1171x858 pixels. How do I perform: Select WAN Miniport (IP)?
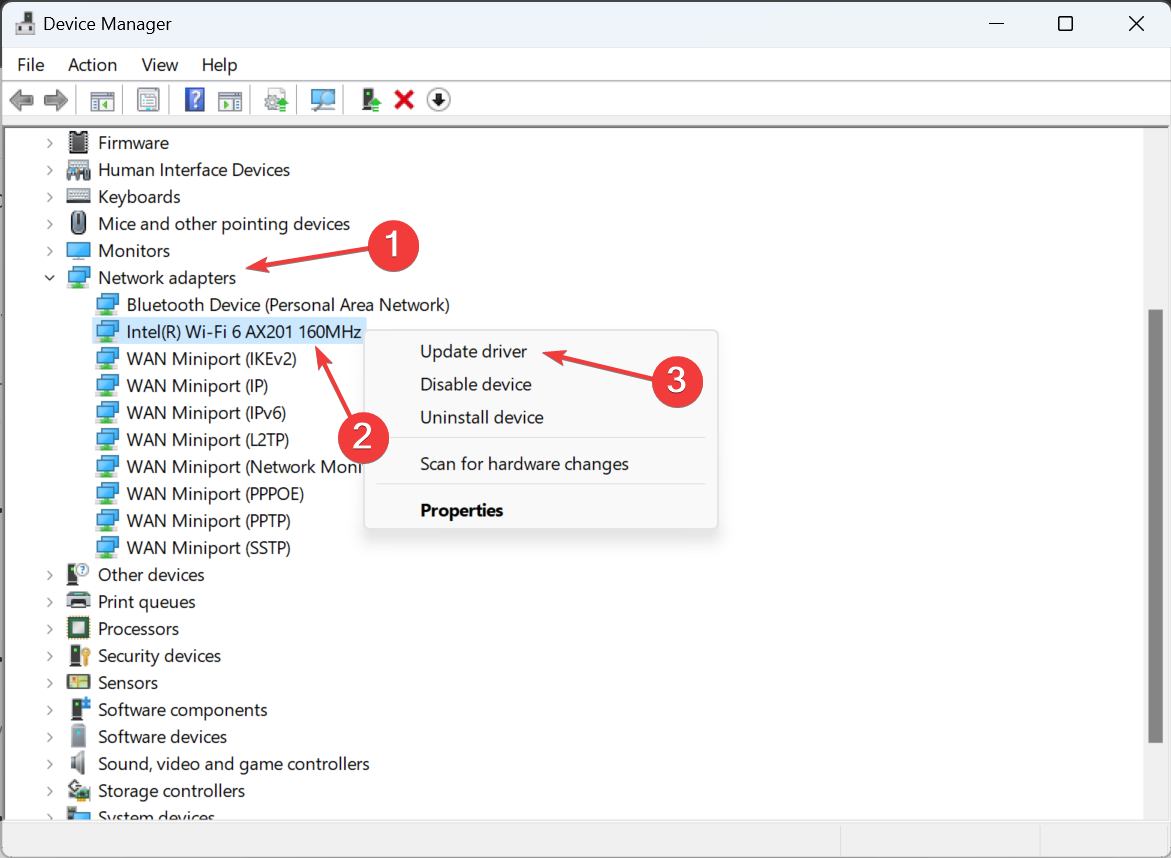197,385
